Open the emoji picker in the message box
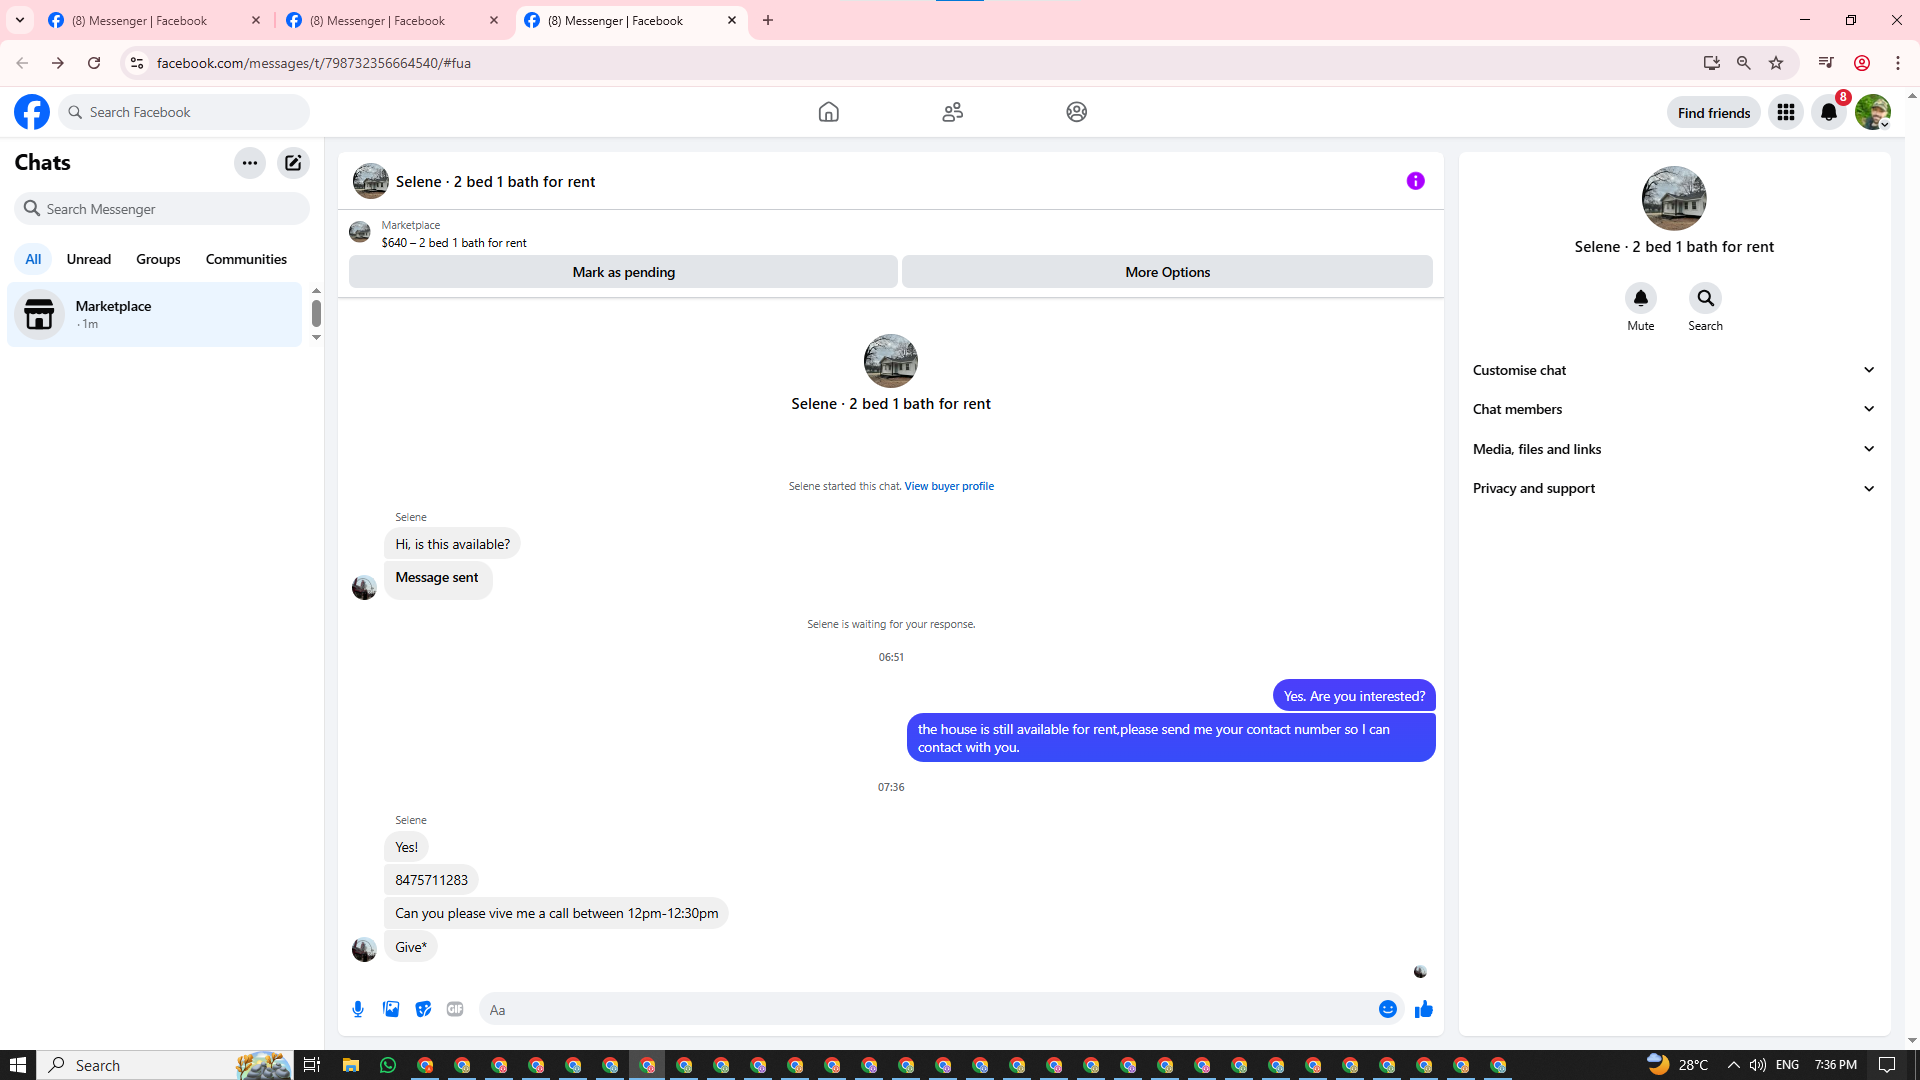Image resolution: width=1920 pixels, height=1080 pixels. [x=1387, y=1009]
